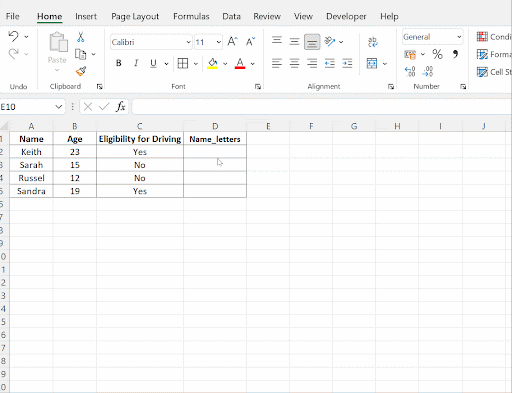Expand fill color dropdown arrow
The image size is (512, 393).
(x=225, y=64)
